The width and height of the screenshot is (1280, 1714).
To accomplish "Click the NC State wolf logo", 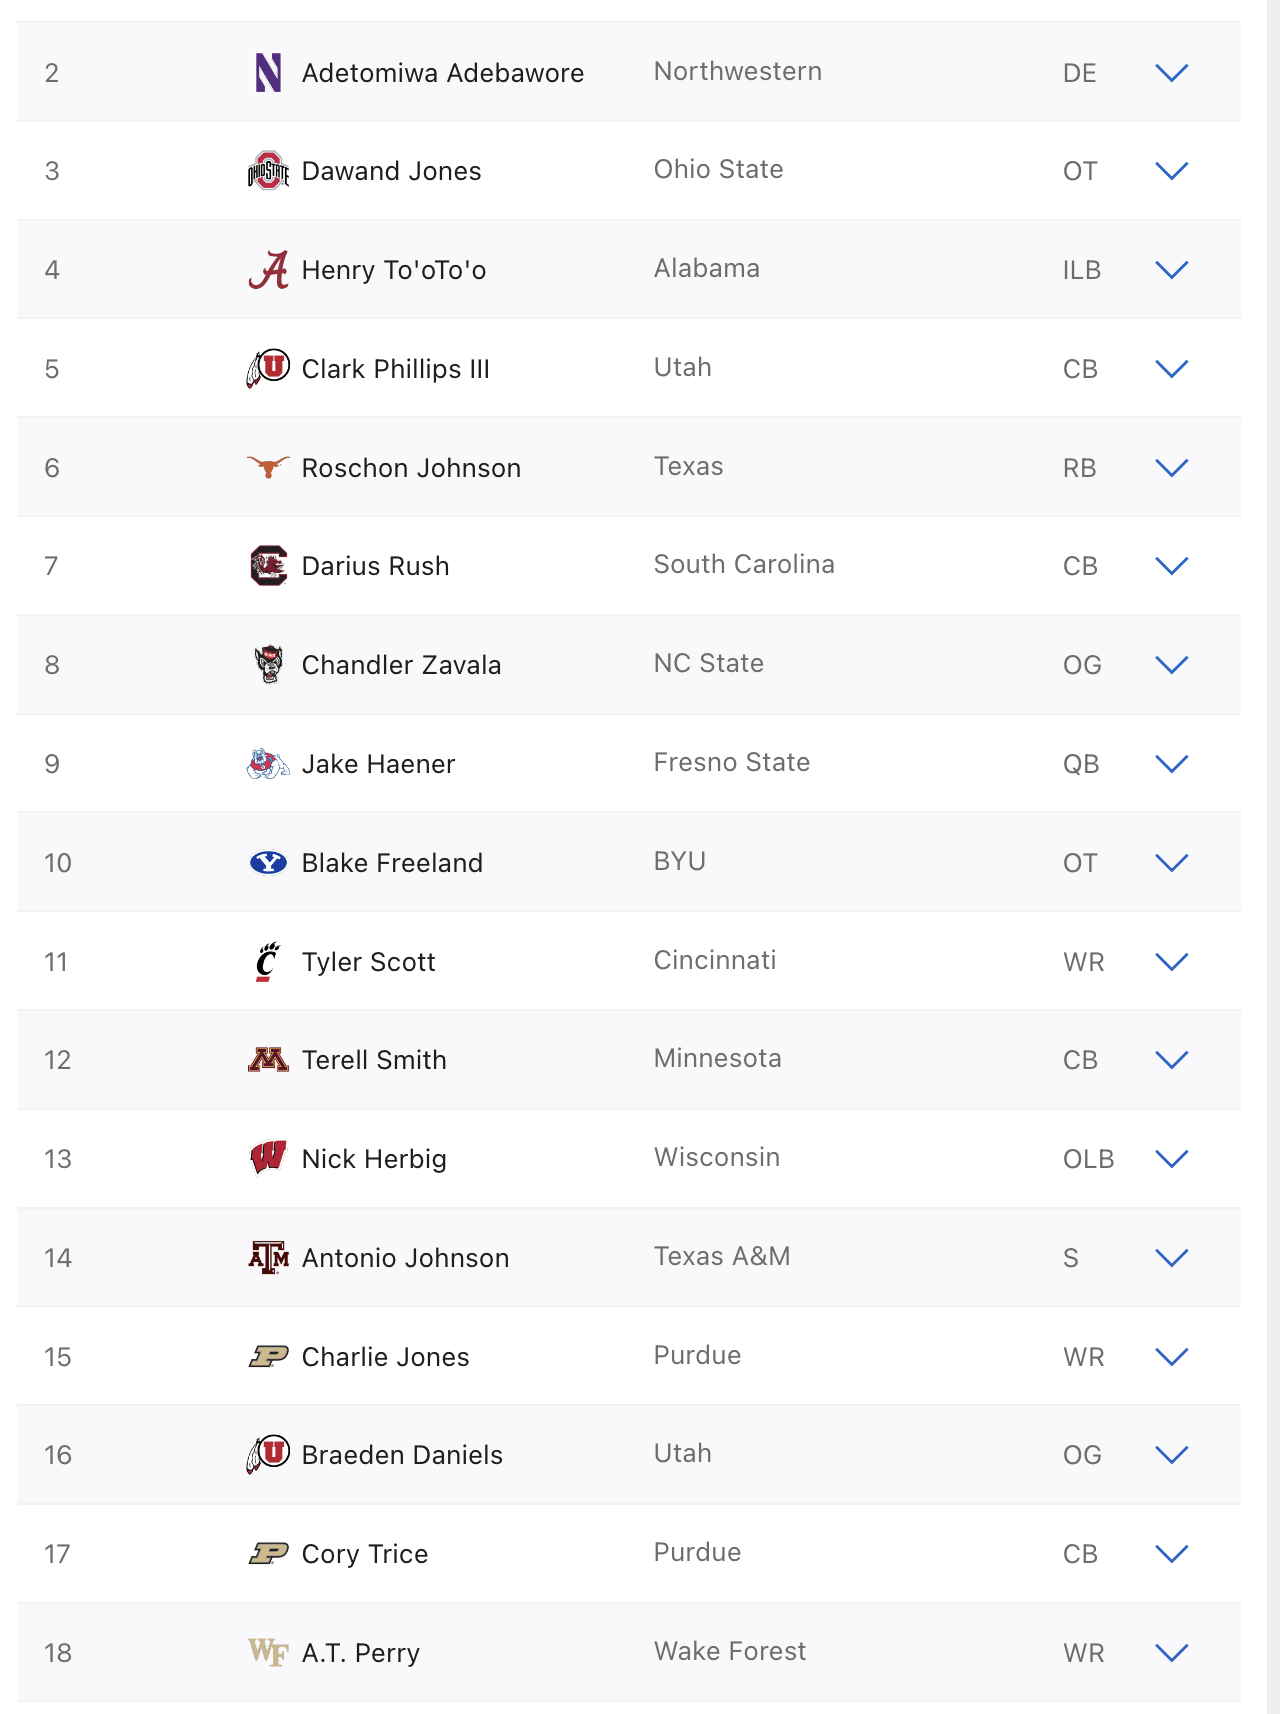I will [x=268, y=665].
